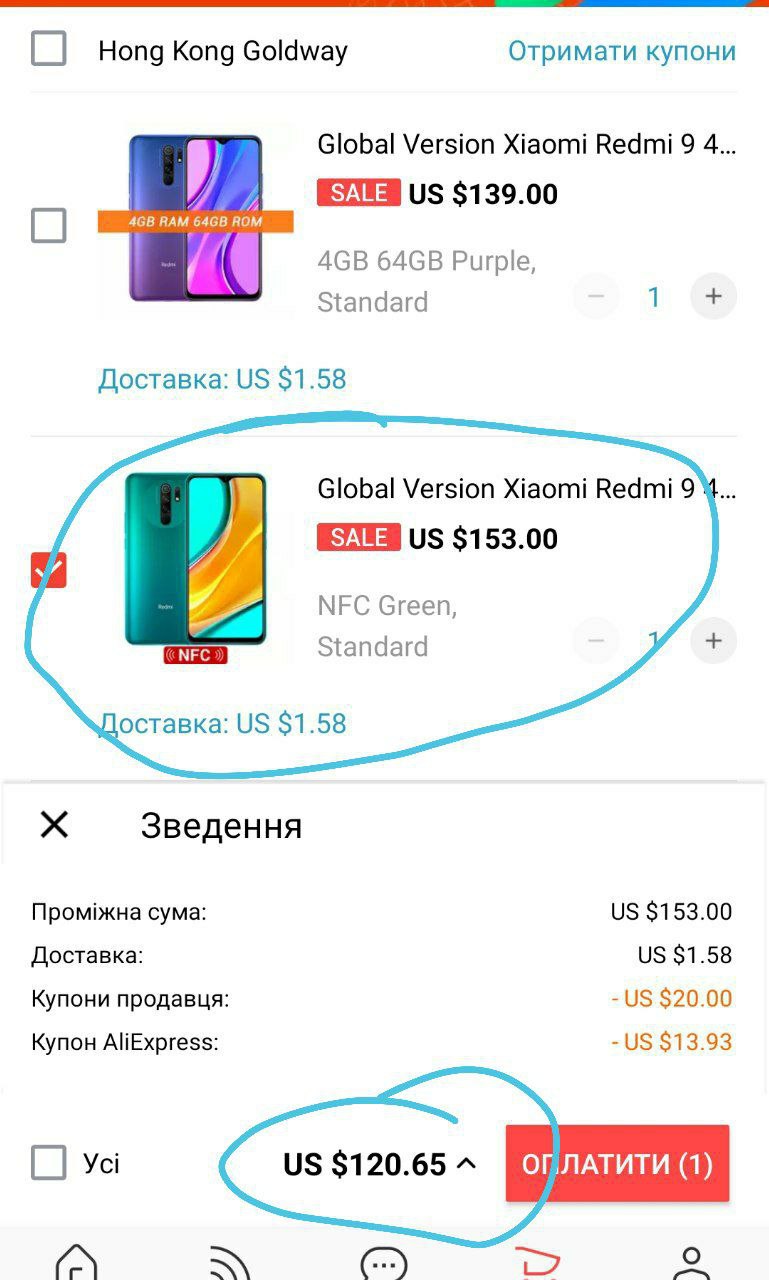
Task: Close the Зведення summary panel
Action: (x=54, y=824)
